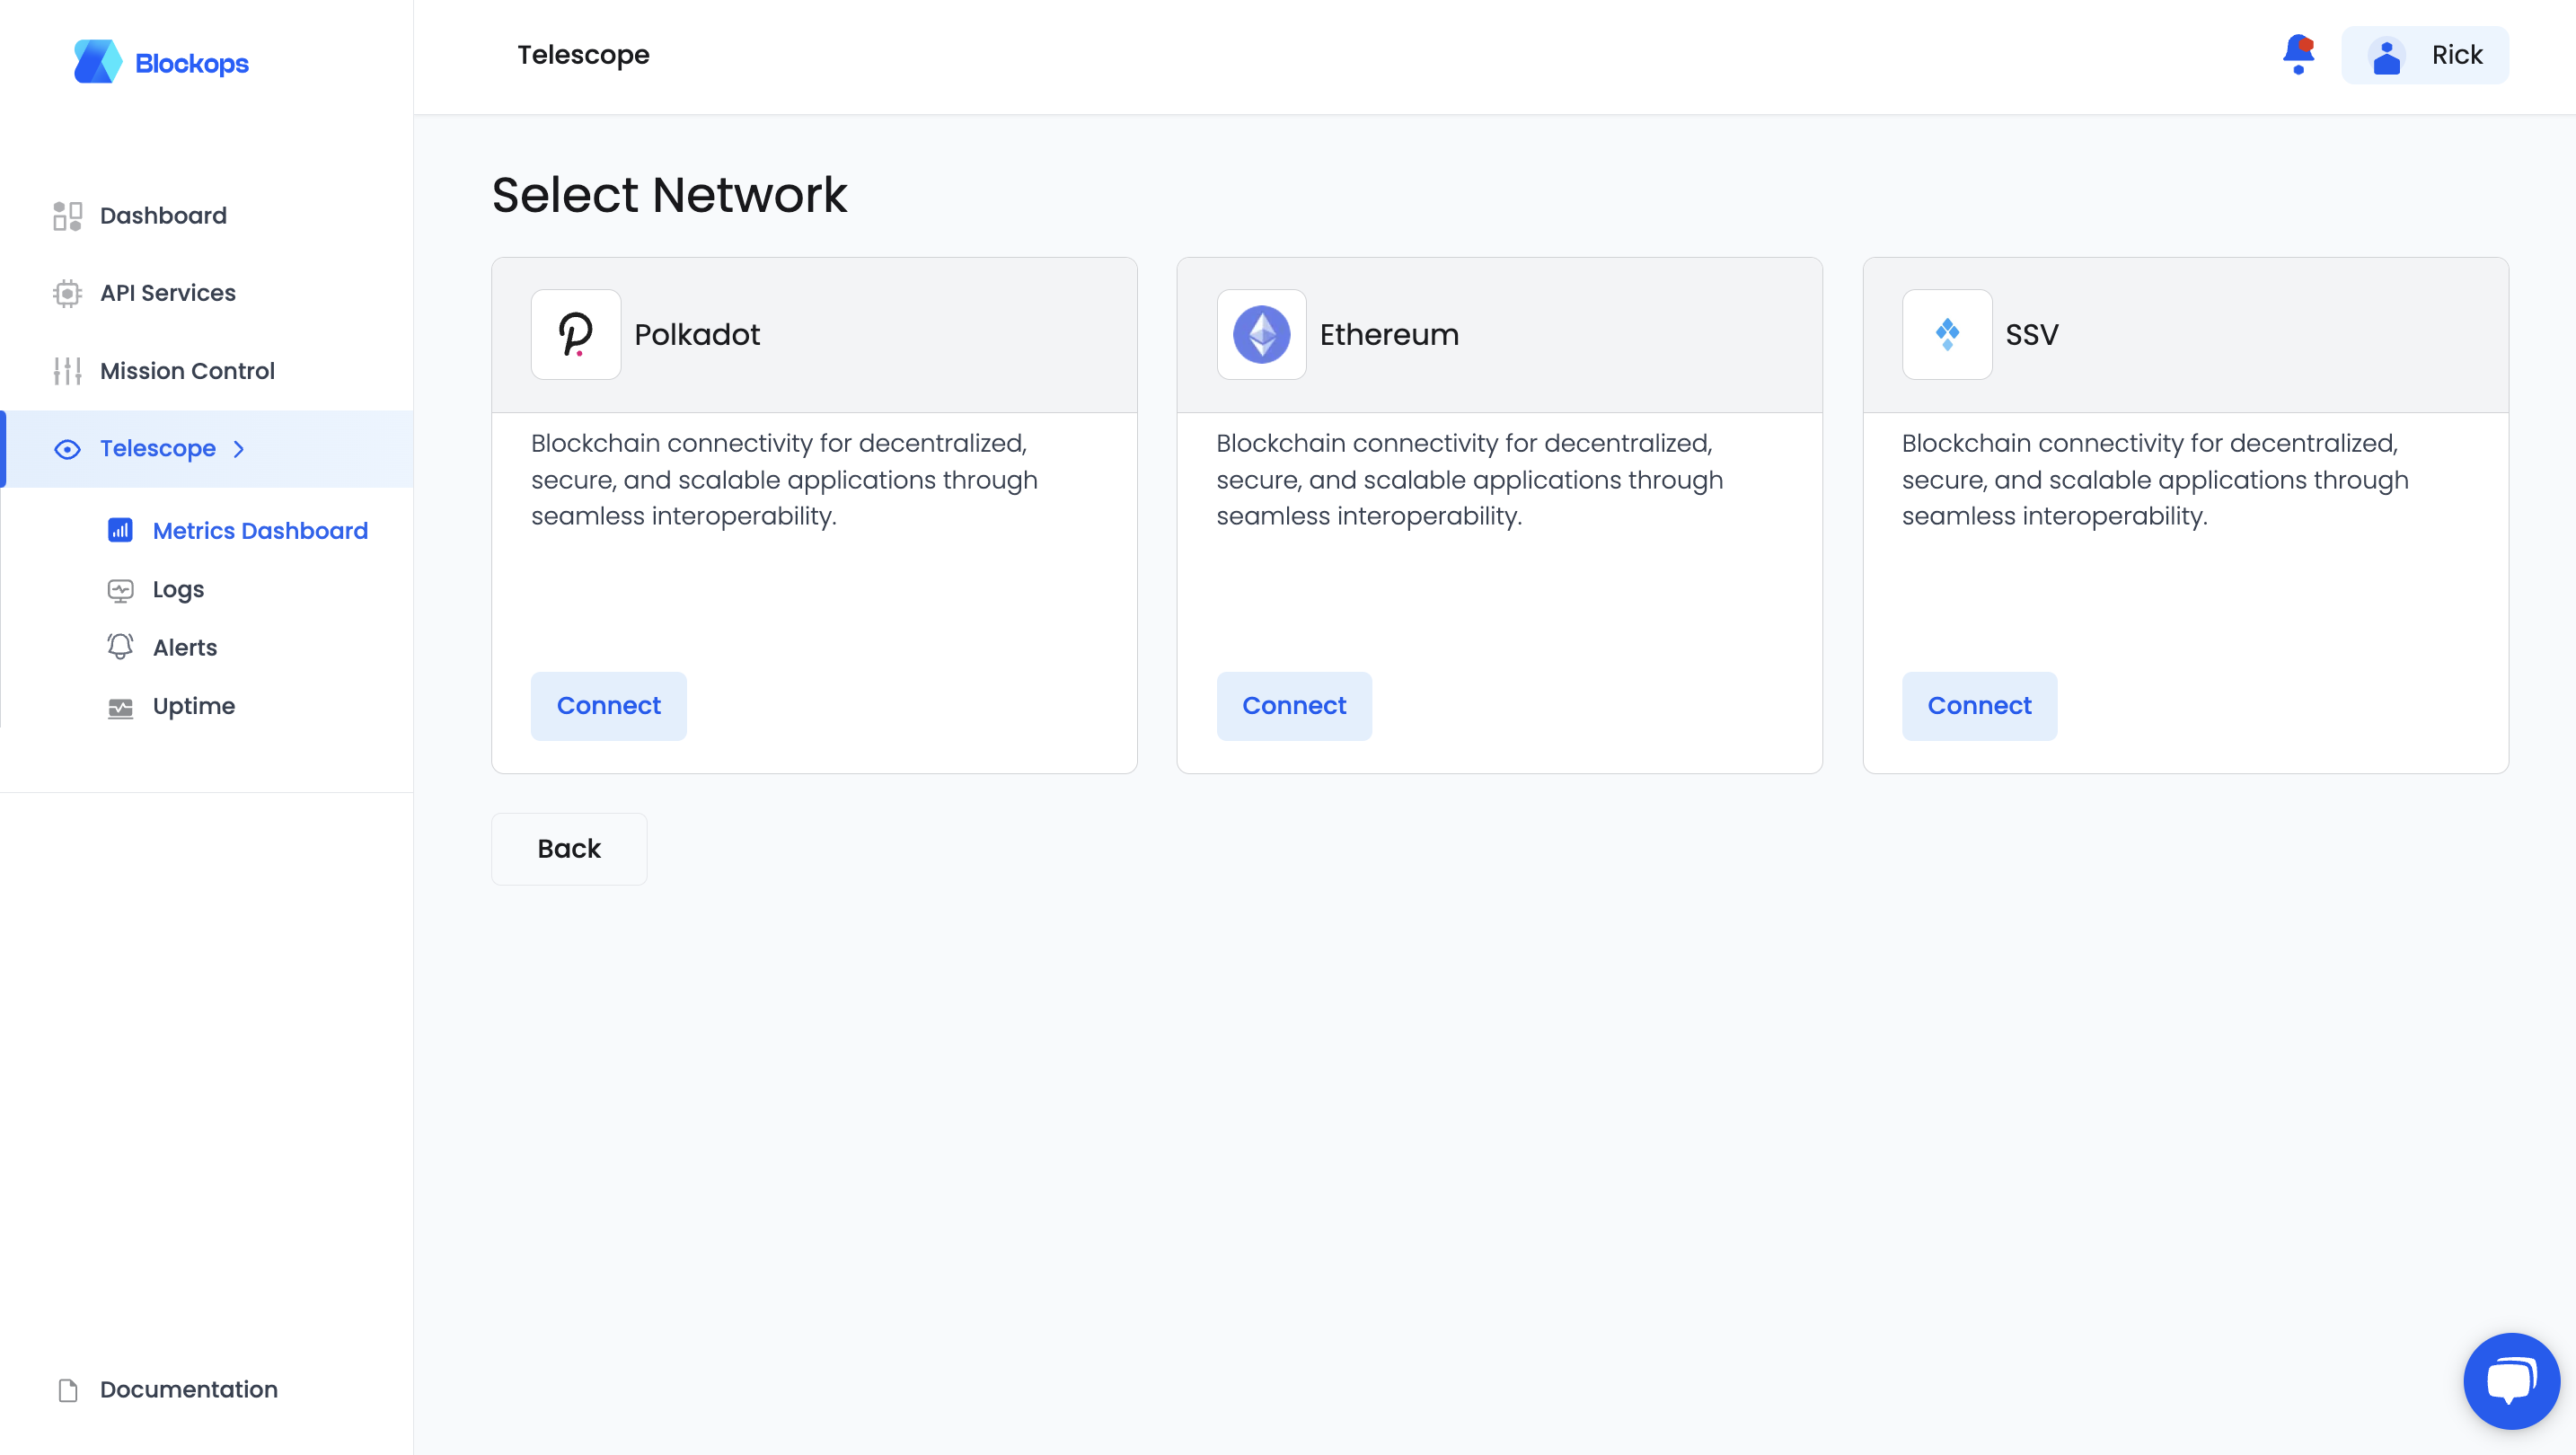This screenshot has height=1455, width=2576.
Task: Open the Documentation link
Action: (x=189, y=1389)
